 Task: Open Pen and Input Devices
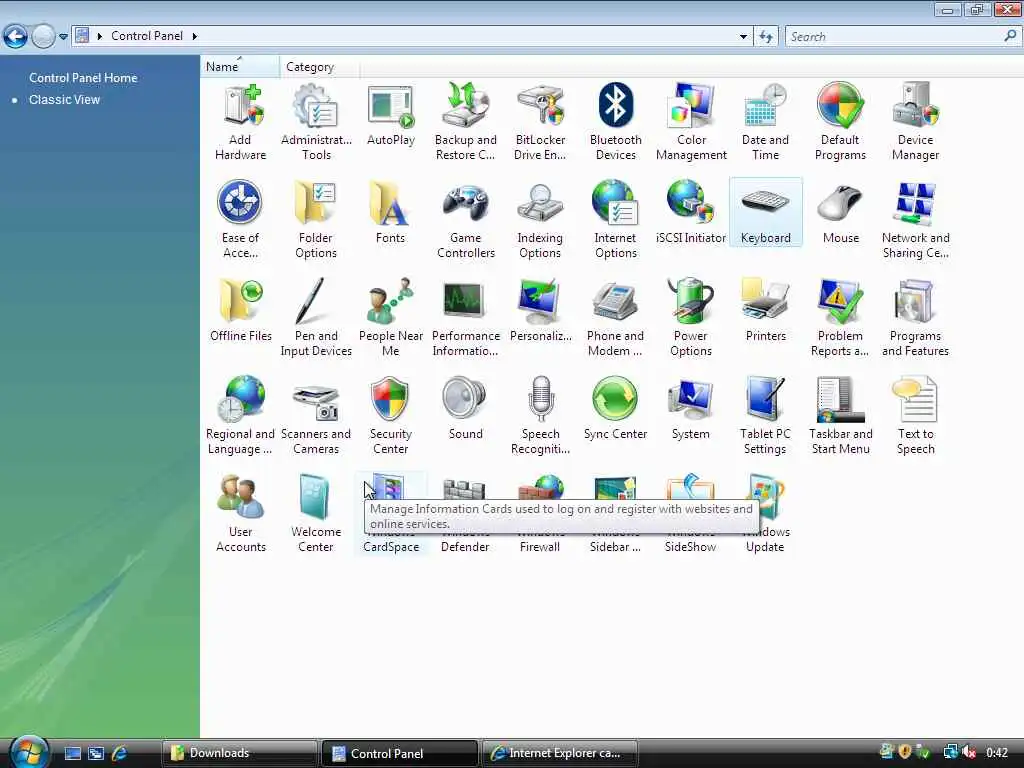(x=316, y=318)
